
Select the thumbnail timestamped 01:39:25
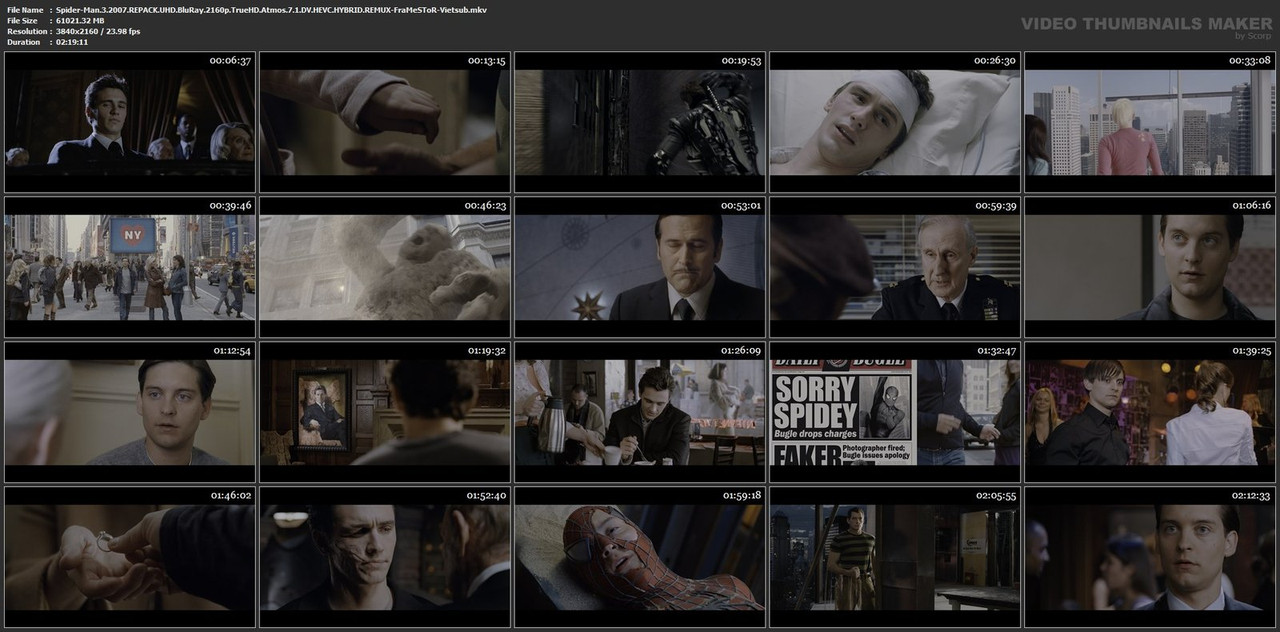point(1150,412)
